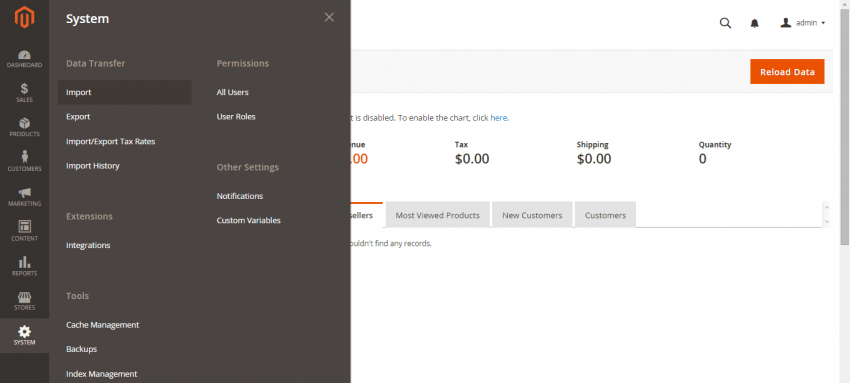
Task: Click the Tax $0.00 value
Action: point(472,159)
